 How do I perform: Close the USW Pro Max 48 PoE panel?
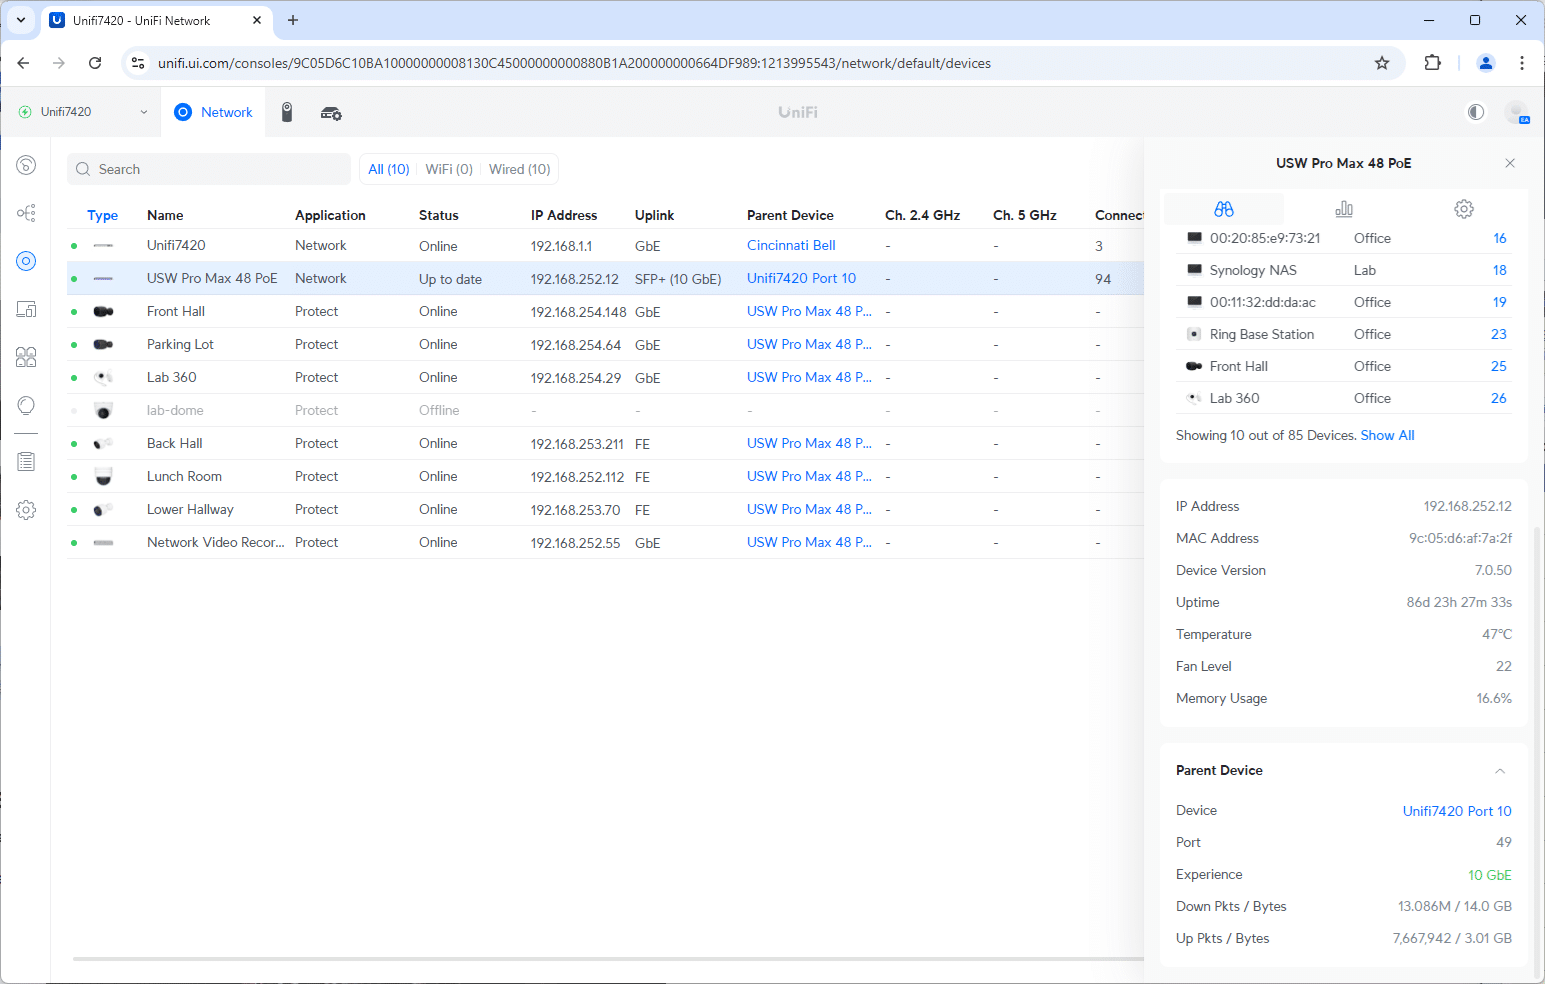(1510, 163)
